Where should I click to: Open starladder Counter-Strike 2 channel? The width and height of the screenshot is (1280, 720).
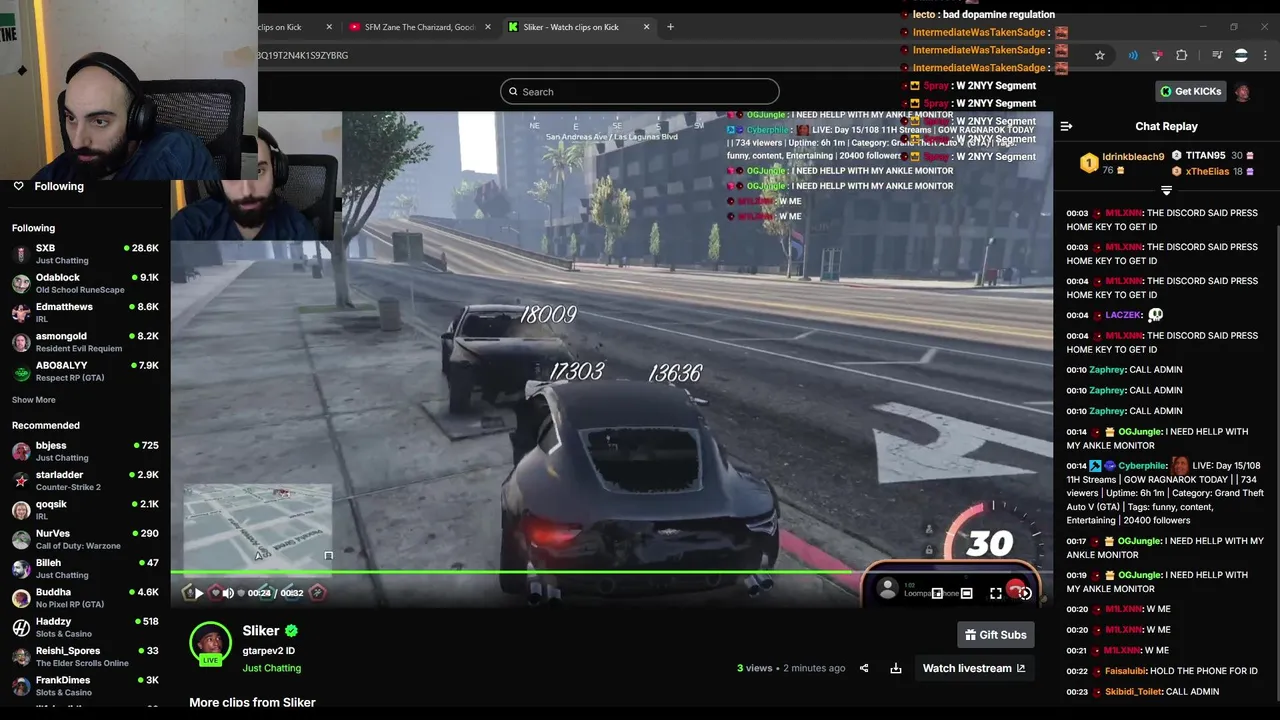pos(85,481)
